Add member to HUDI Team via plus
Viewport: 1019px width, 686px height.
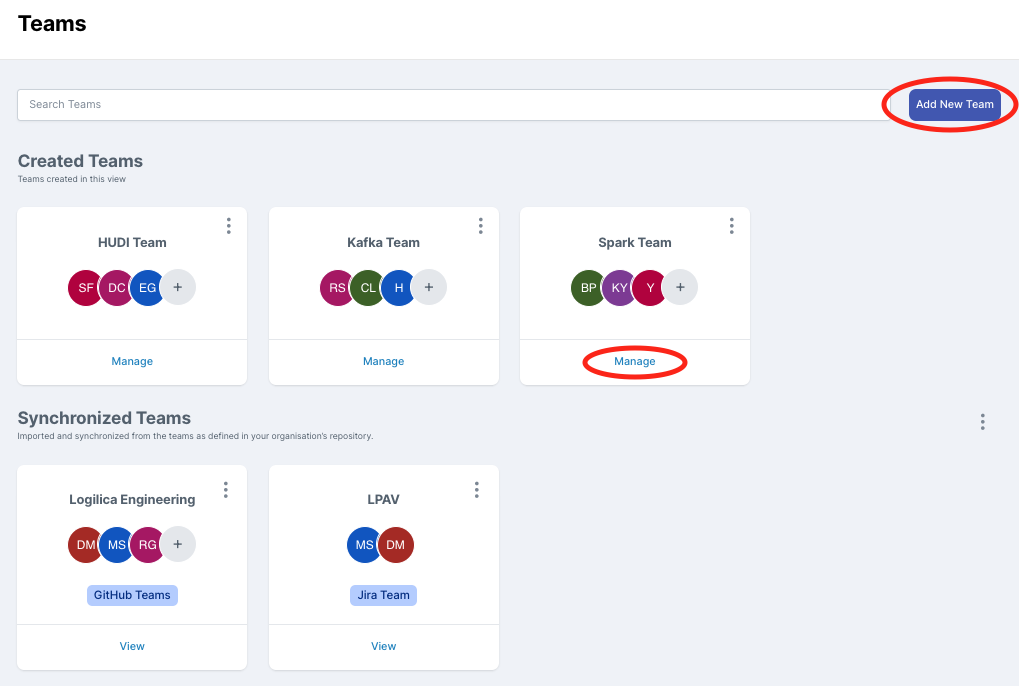pos(178,288)
